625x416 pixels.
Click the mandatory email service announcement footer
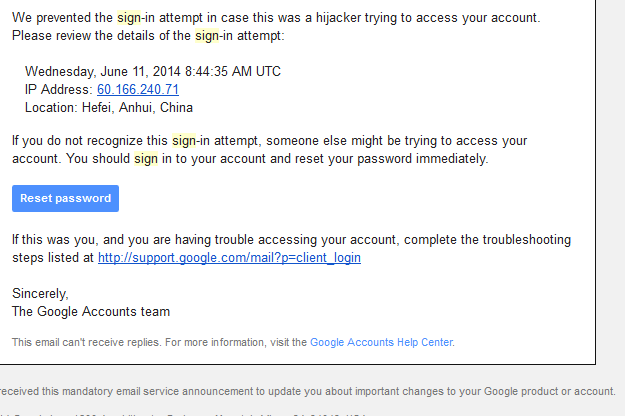tap(308, 392)
